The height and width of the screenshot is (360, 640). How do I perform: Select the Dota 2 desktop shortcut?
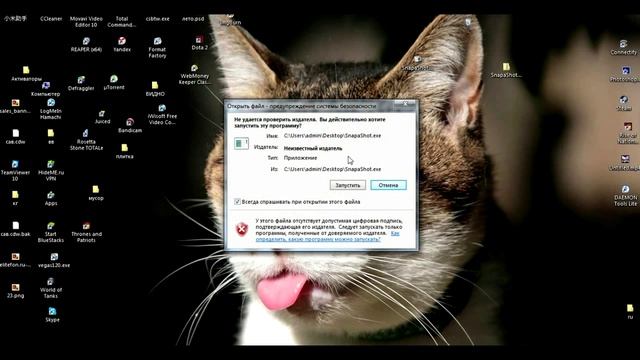(199, 43)
